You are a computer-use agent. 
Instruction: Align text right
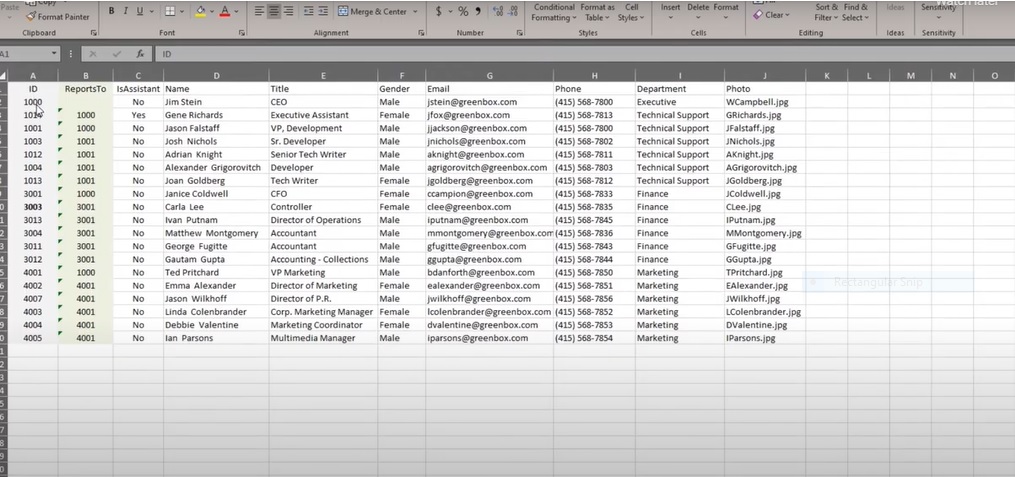288,11
